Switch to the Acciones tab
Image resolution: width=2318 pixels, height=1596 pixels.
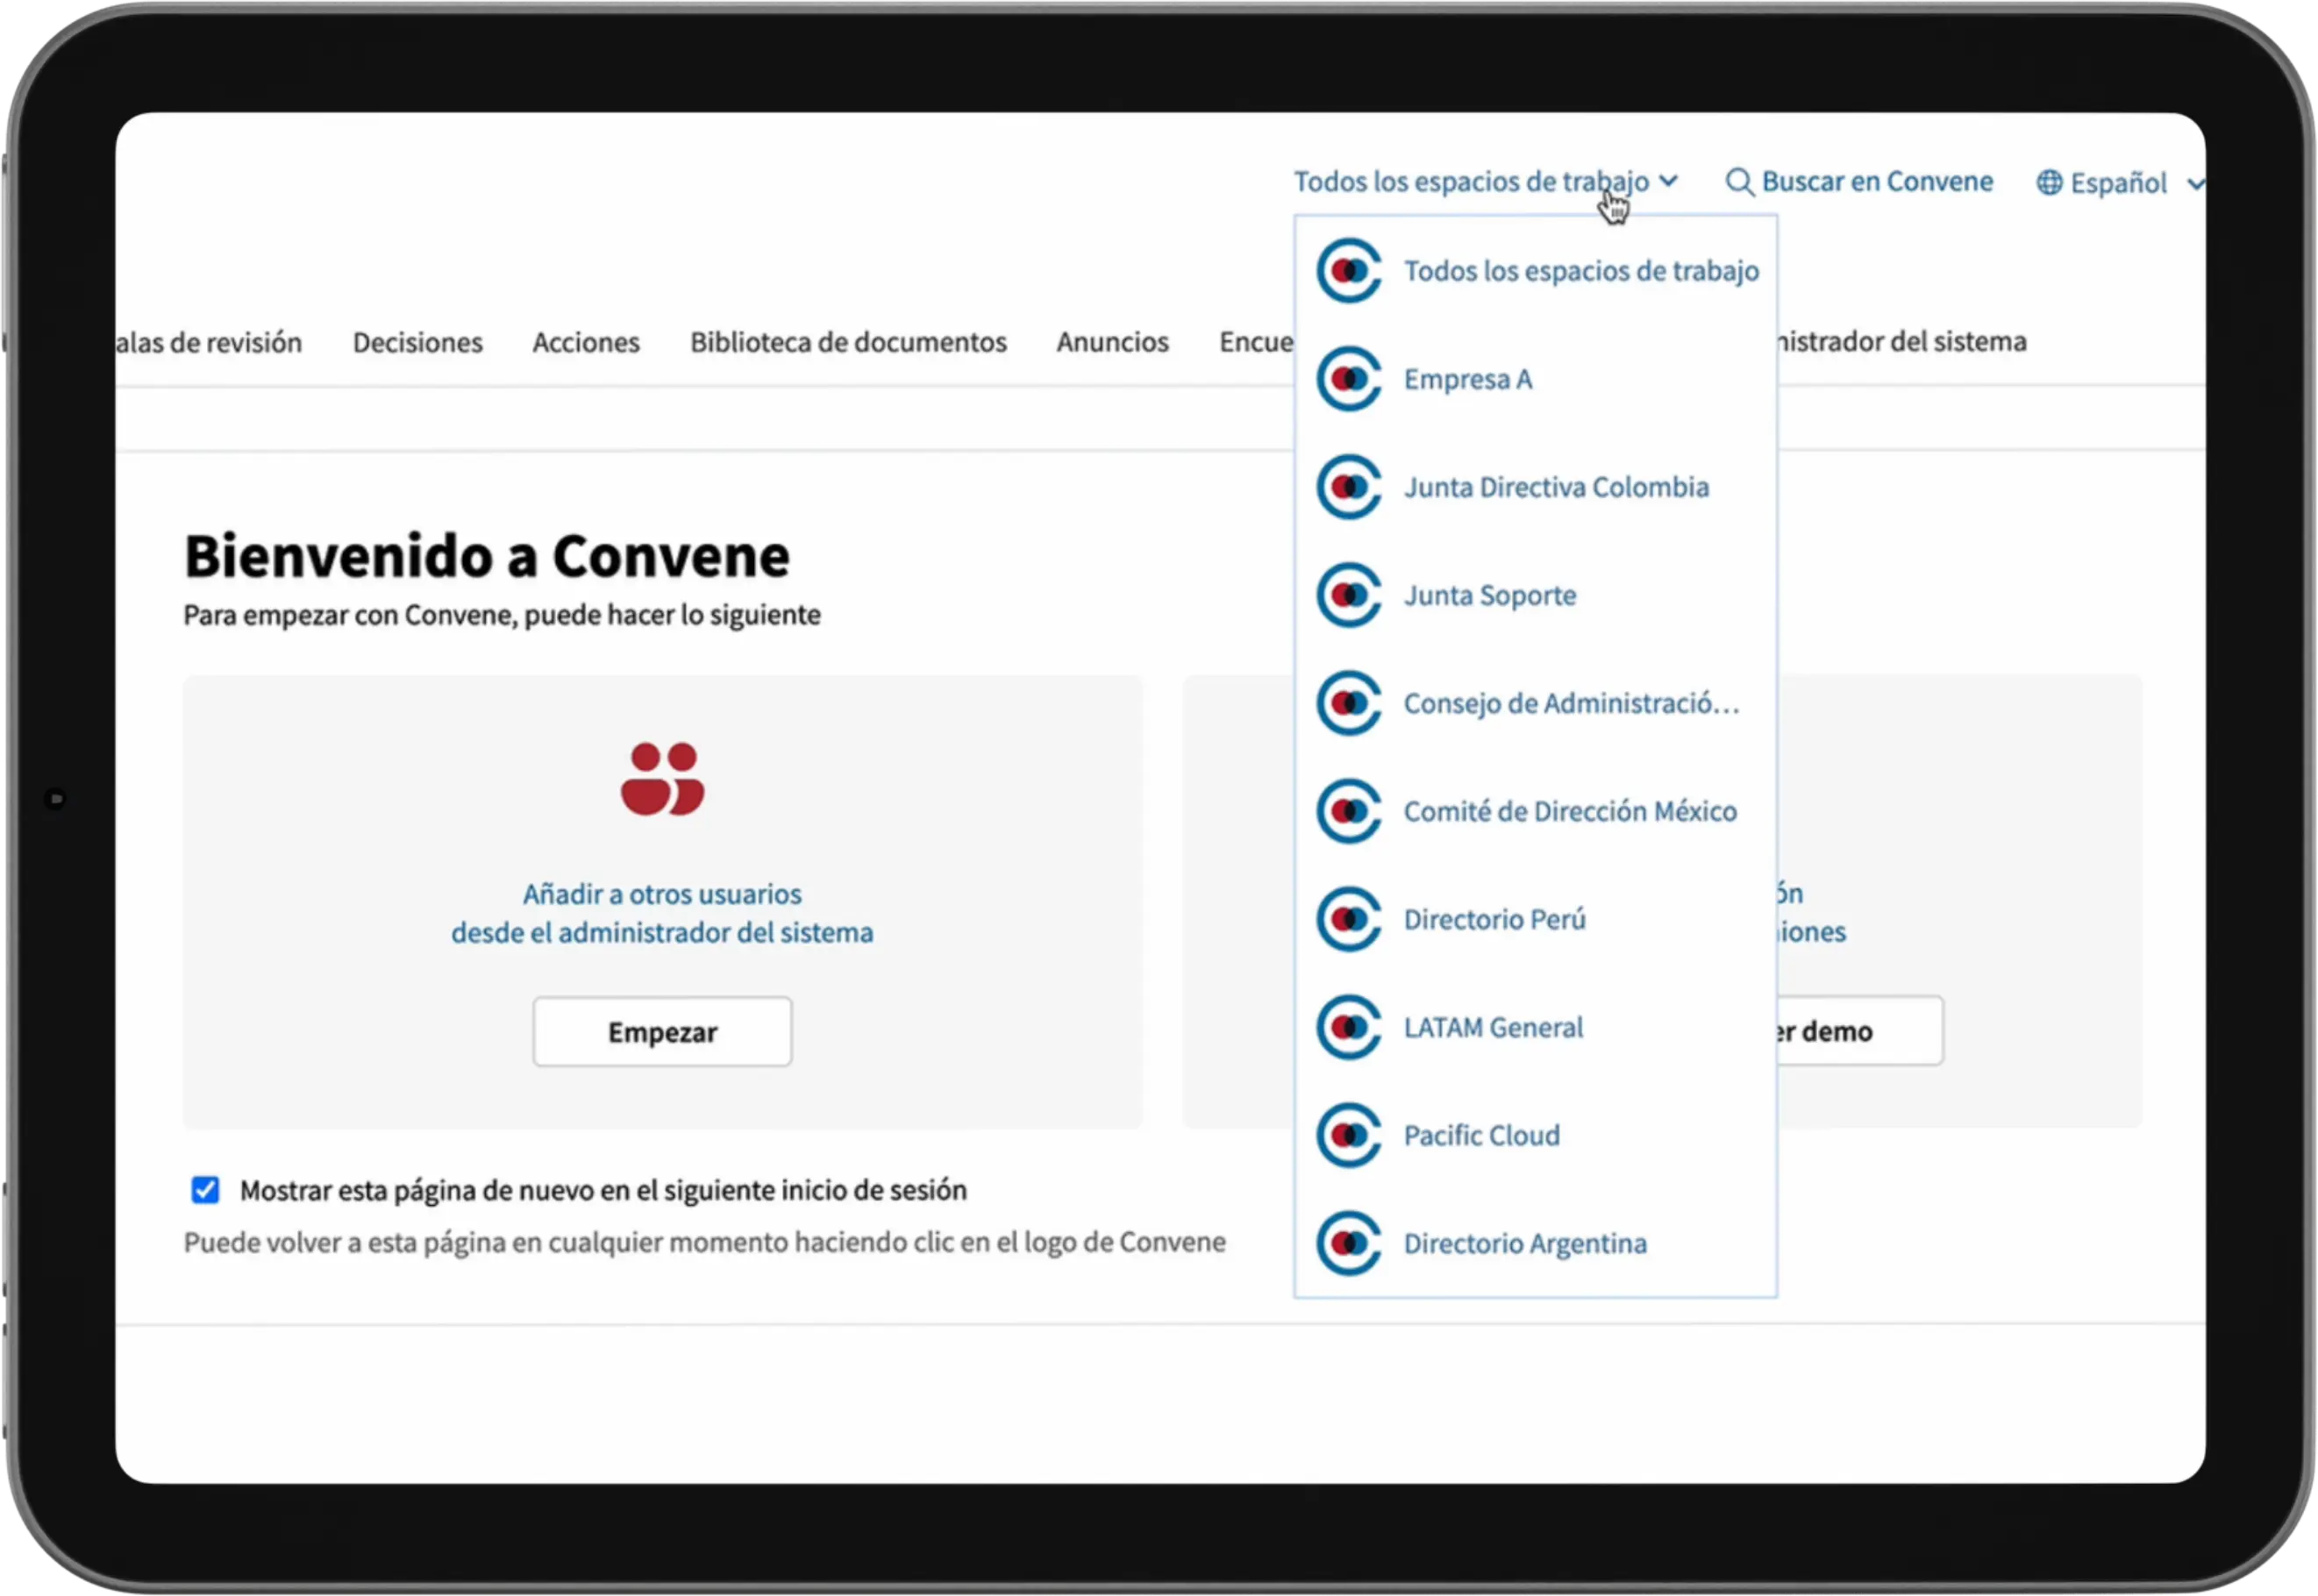pos(585,342)
